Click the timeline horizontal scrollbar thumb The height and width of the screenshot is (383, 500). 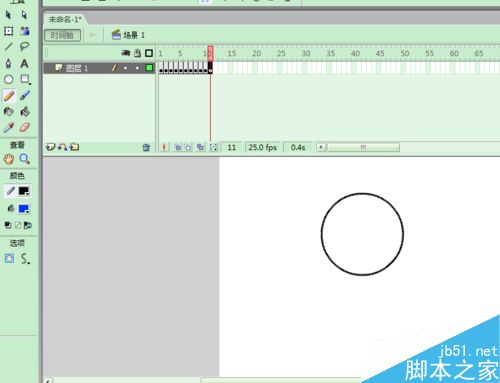click(363, 147)
